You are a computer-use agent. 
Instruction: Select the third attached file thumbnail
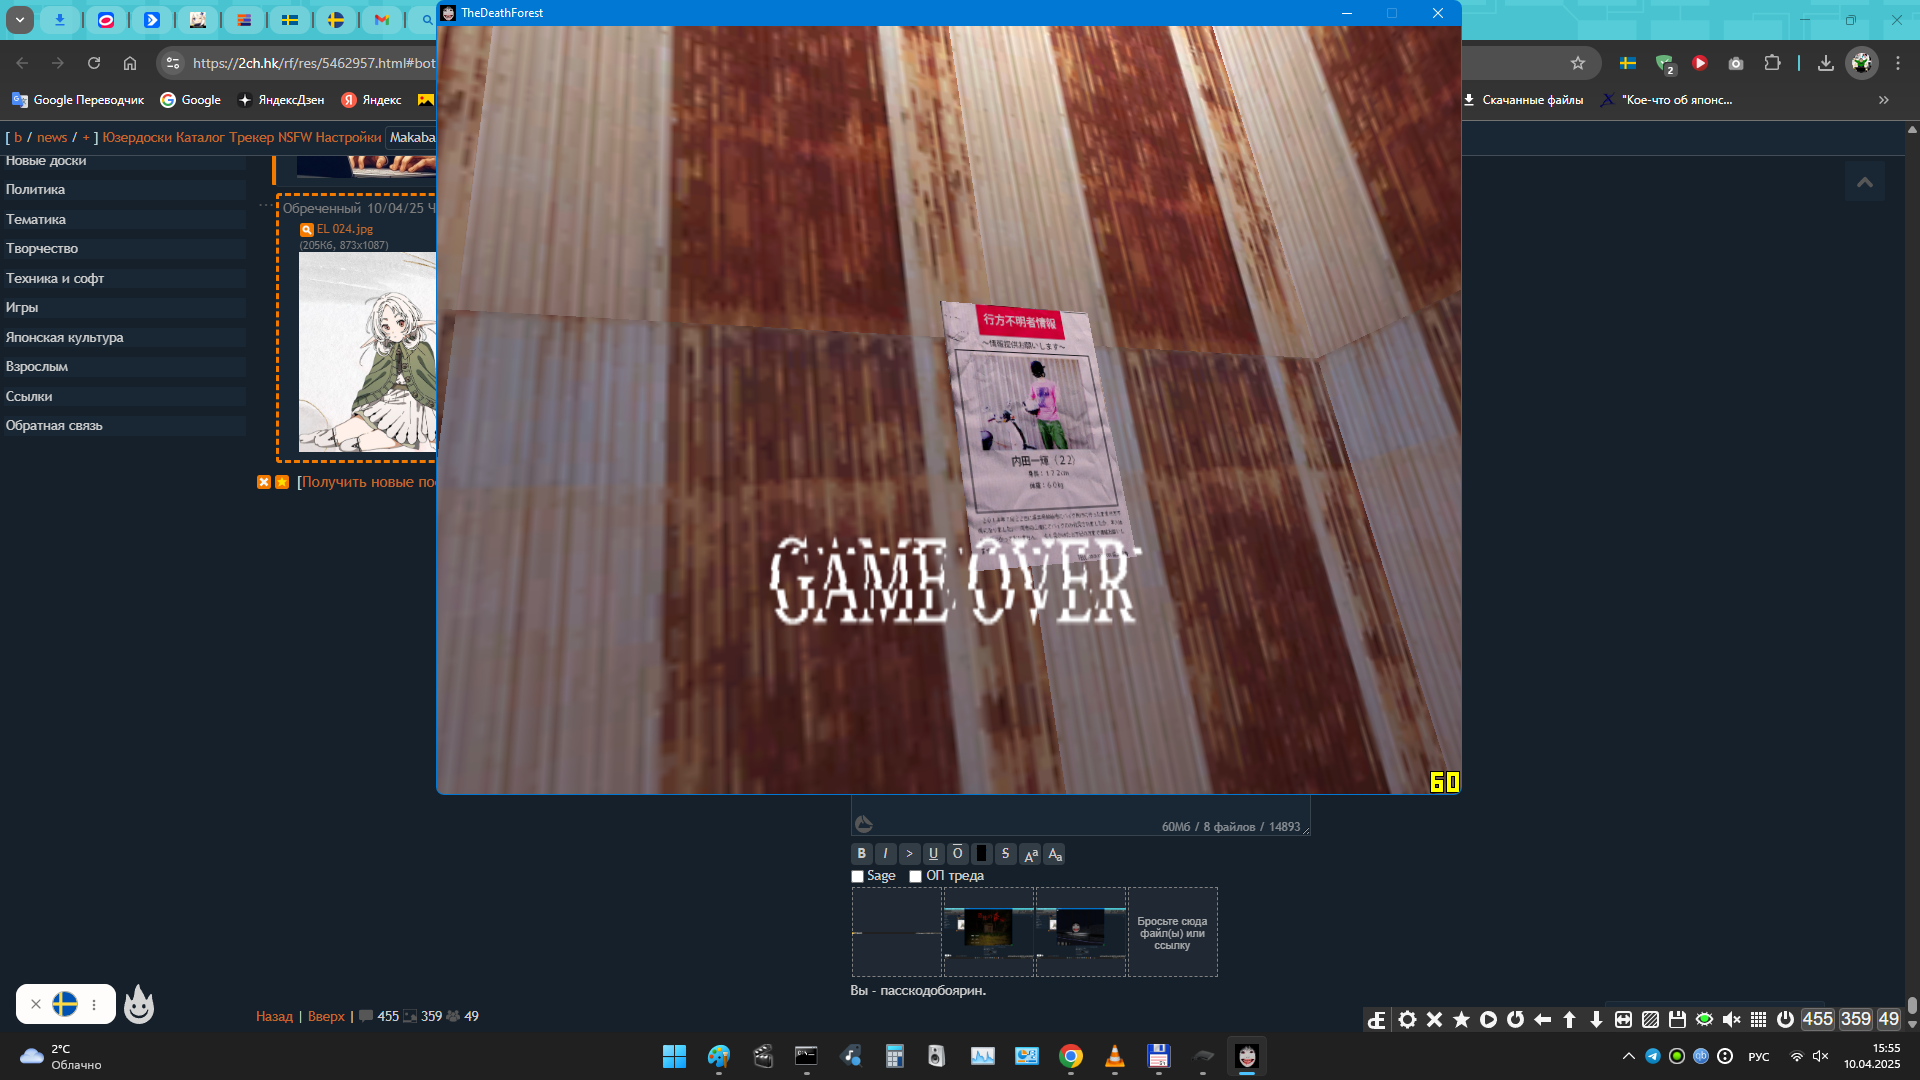pos(1080,932)
